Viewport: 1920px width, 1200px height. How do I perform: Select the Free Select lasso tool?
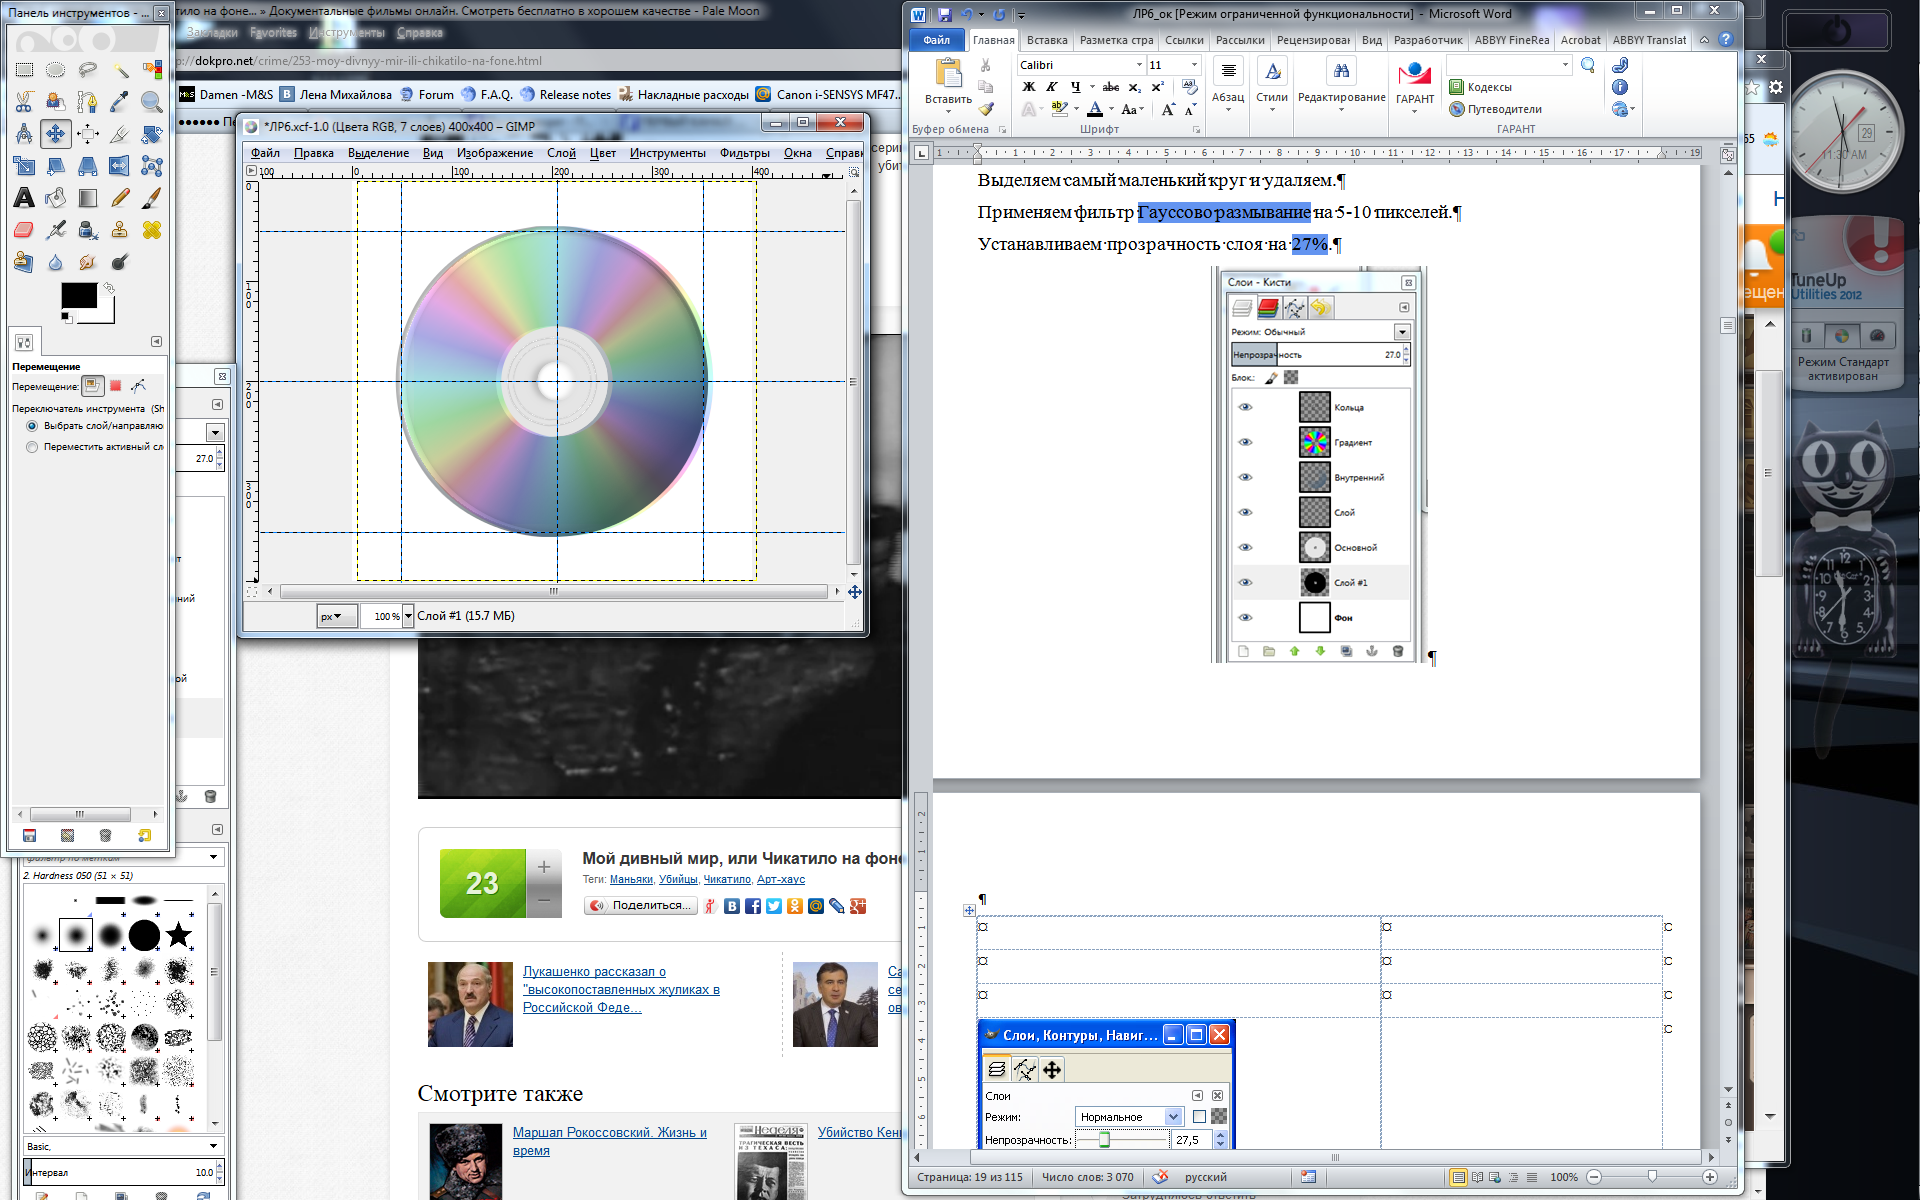(x=88, y=70)
